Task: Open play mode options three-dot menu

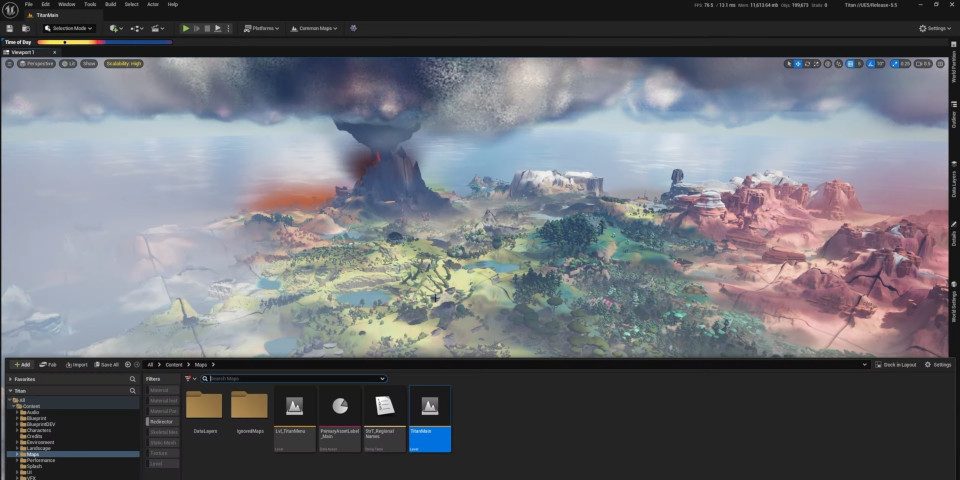Action: pyautogui.click(x=228, y=28)
